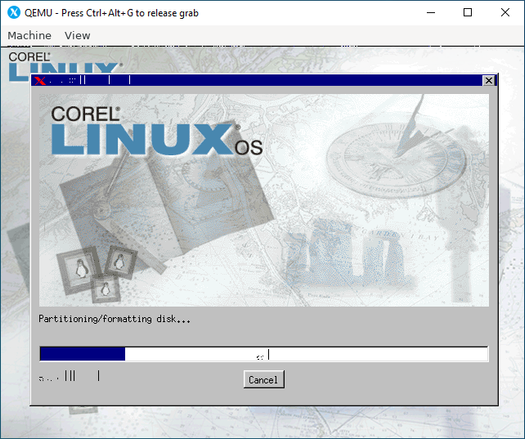This screenshot has width=525, height=439.
Task: Click the 'Partitioning/formatting disk...' status text
Action: point(114,319)
